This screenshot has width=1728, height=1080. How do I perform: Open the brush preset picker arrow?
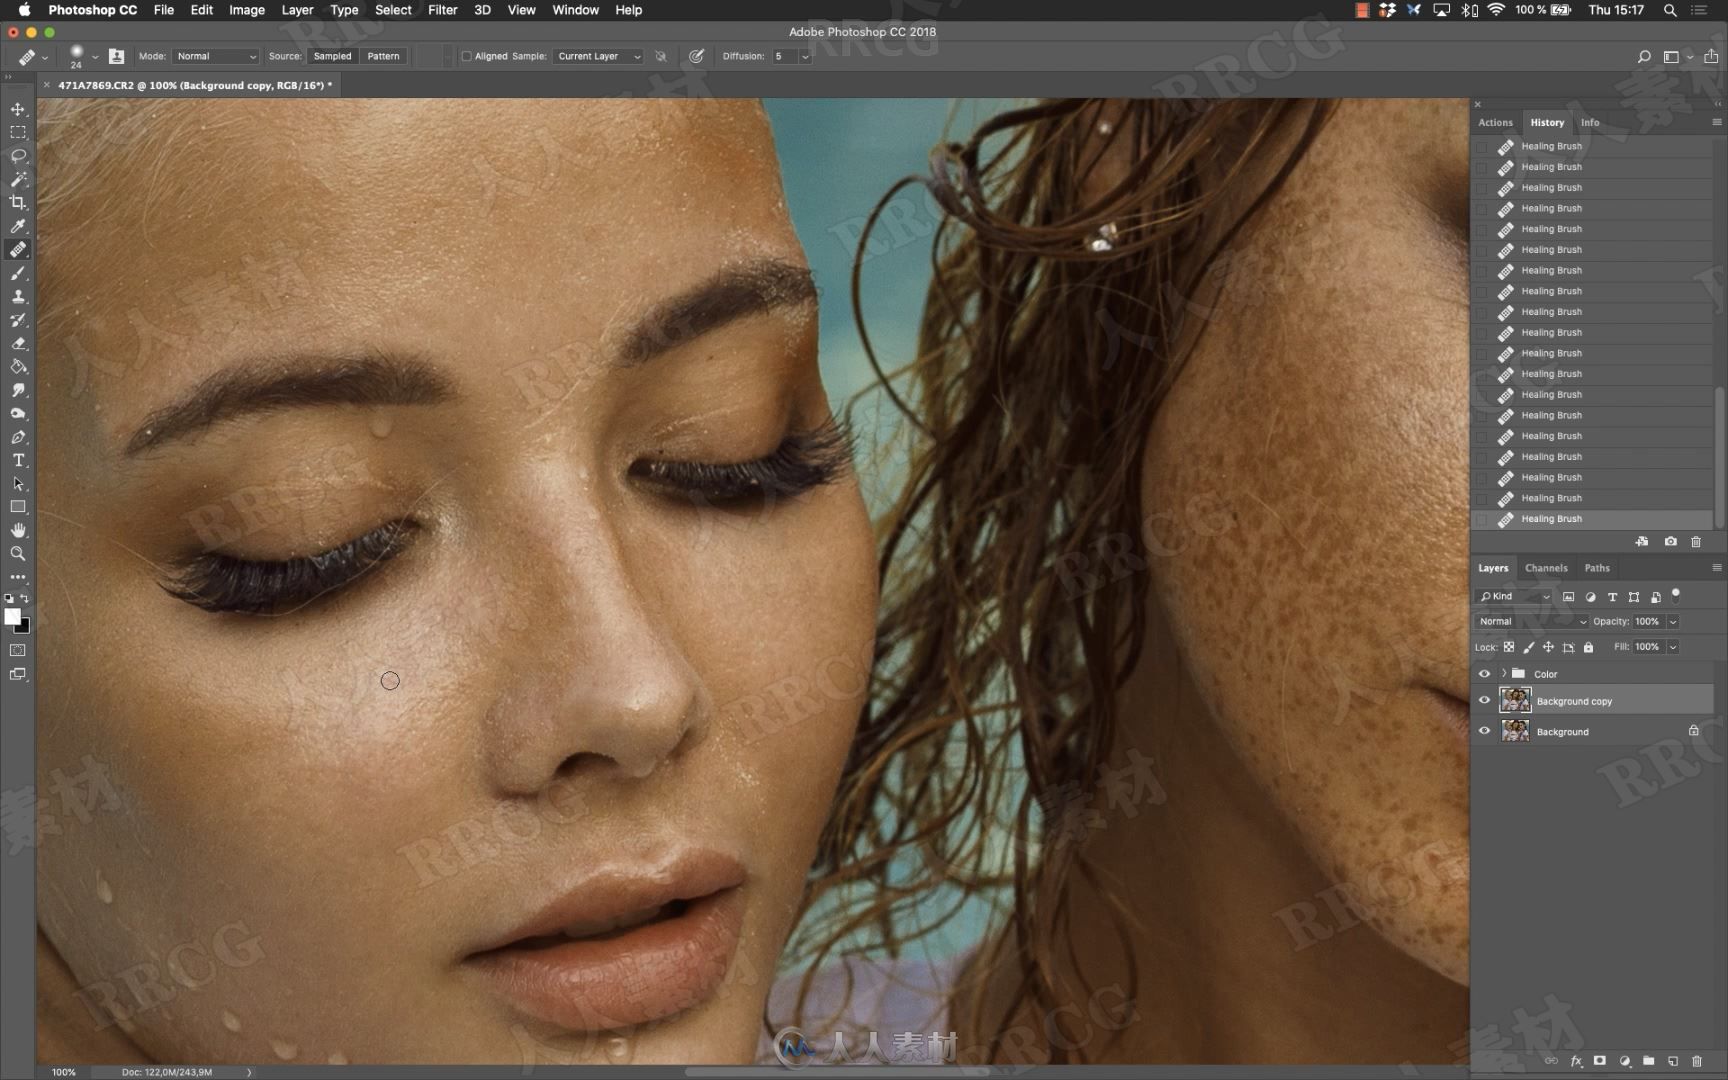[95, 57]
